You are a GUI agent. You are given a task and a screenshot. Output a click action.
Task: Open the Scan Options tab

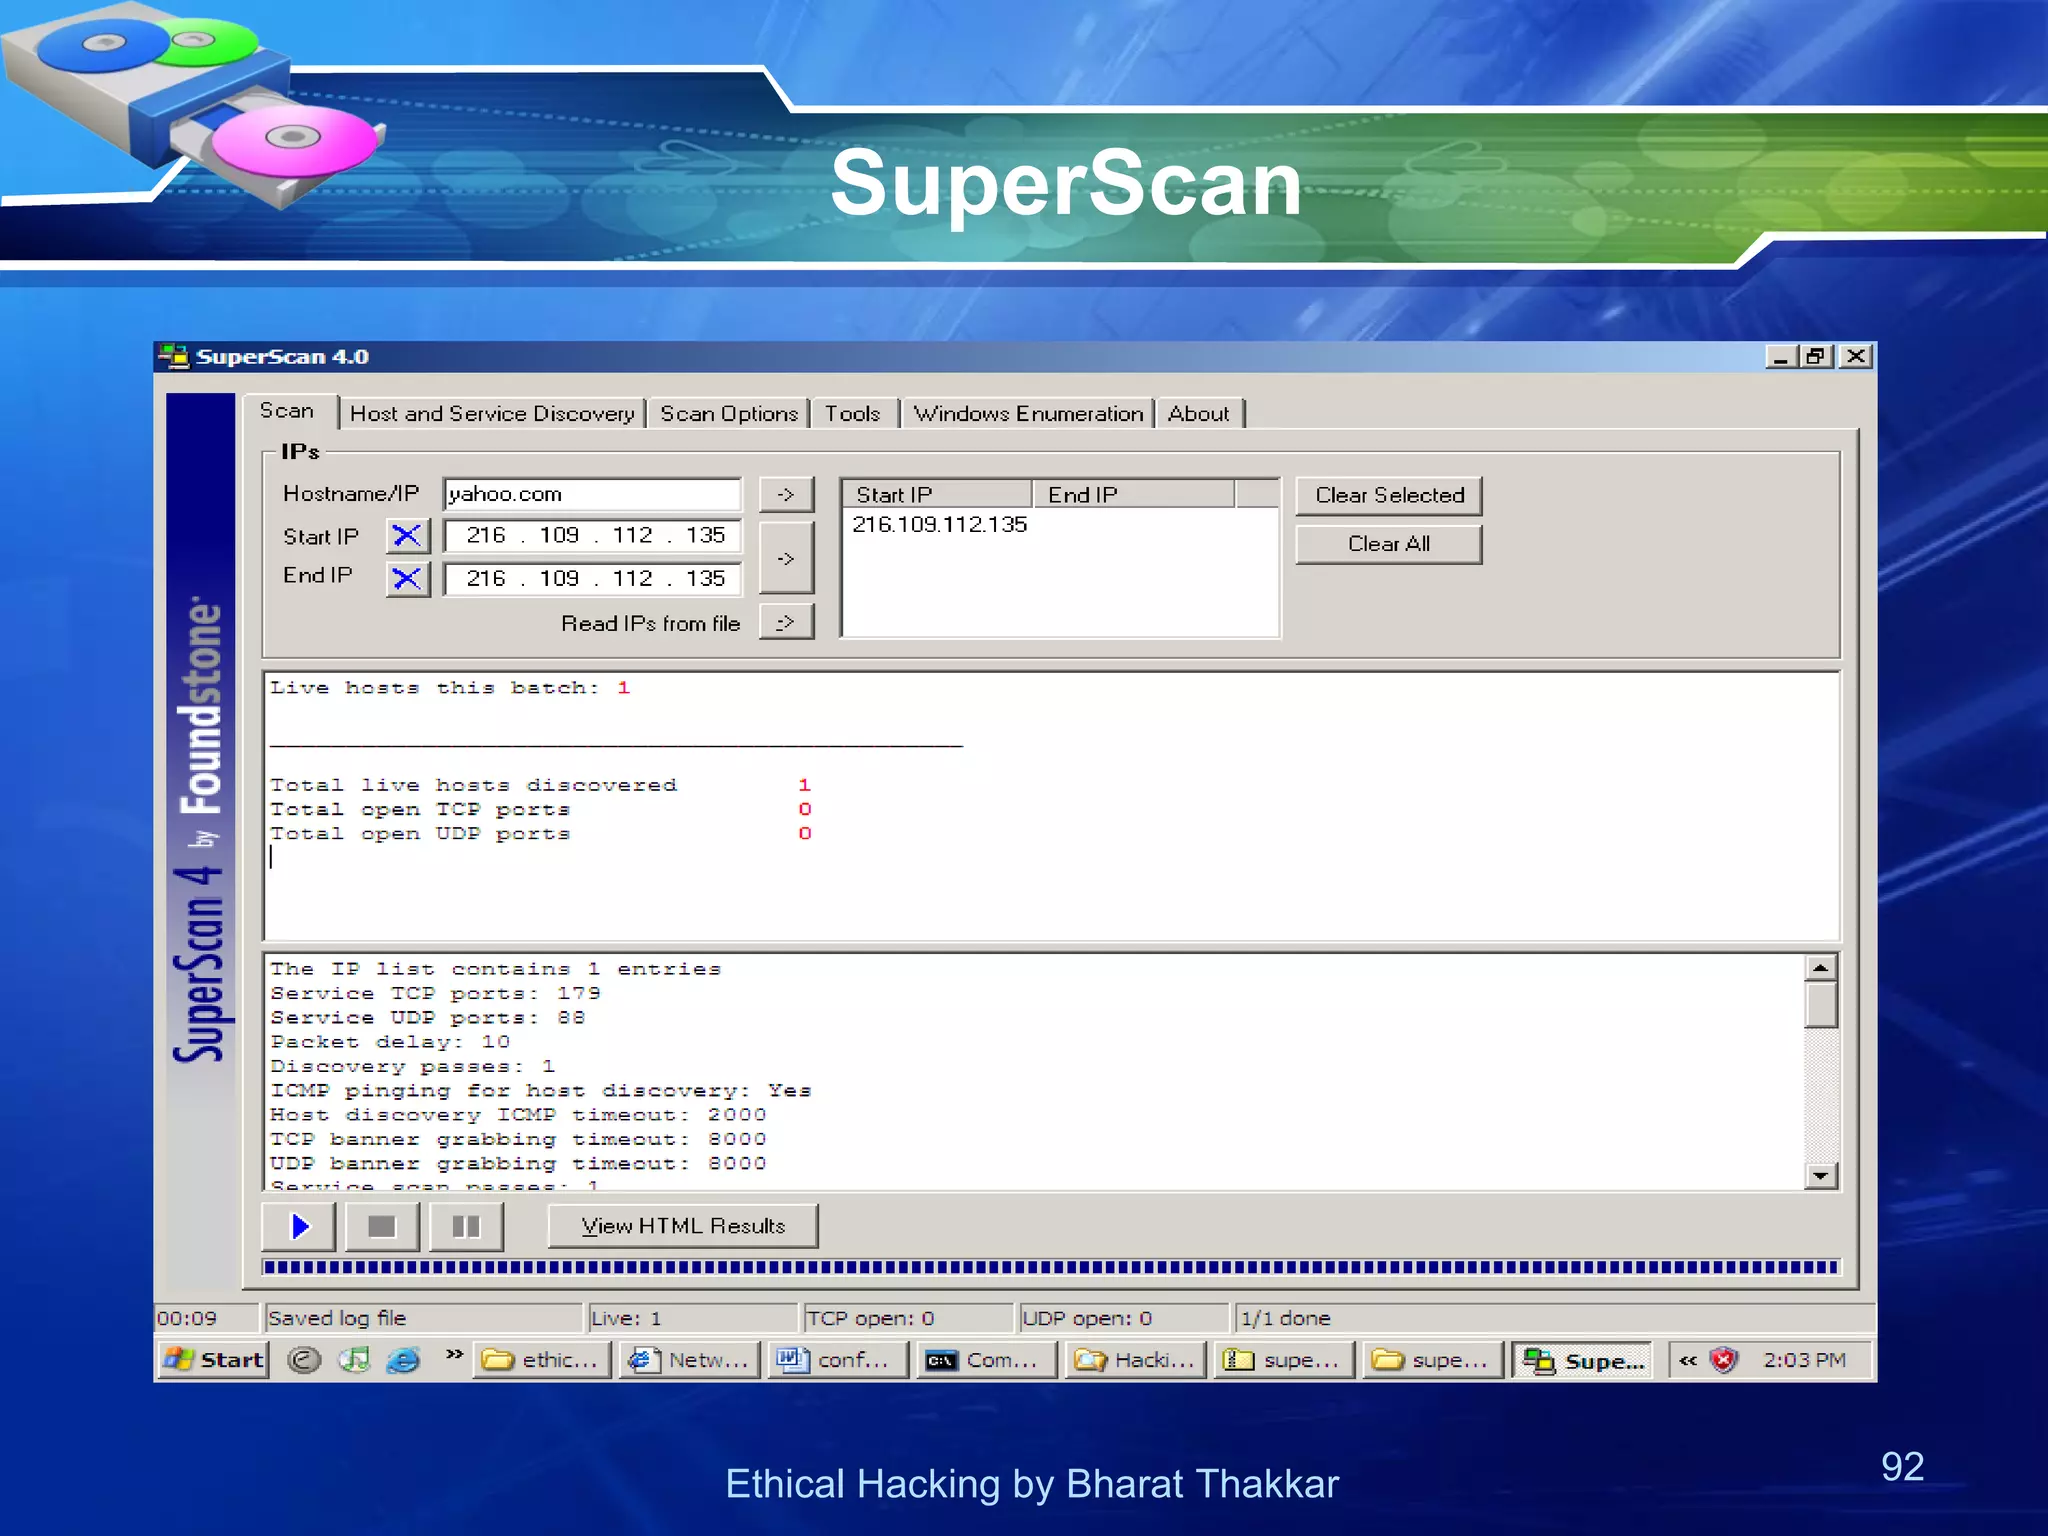coord(729,414)
